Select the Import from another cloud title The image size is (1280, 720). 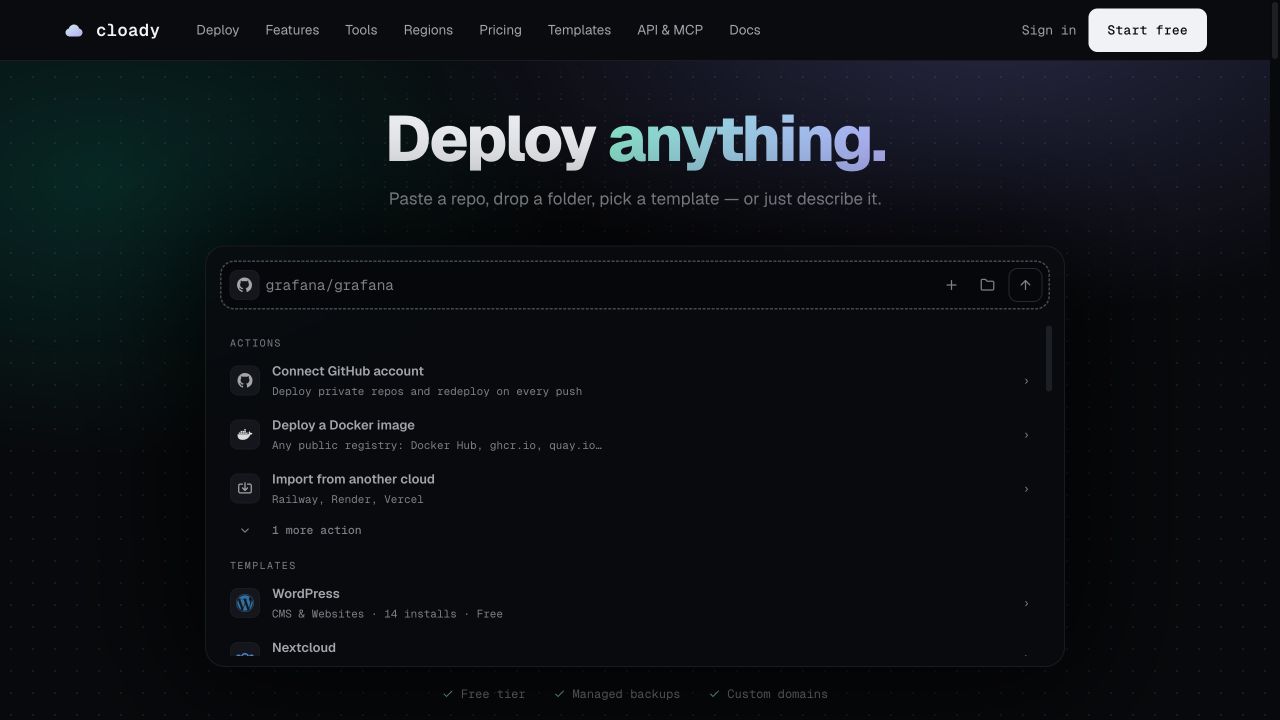353,479
